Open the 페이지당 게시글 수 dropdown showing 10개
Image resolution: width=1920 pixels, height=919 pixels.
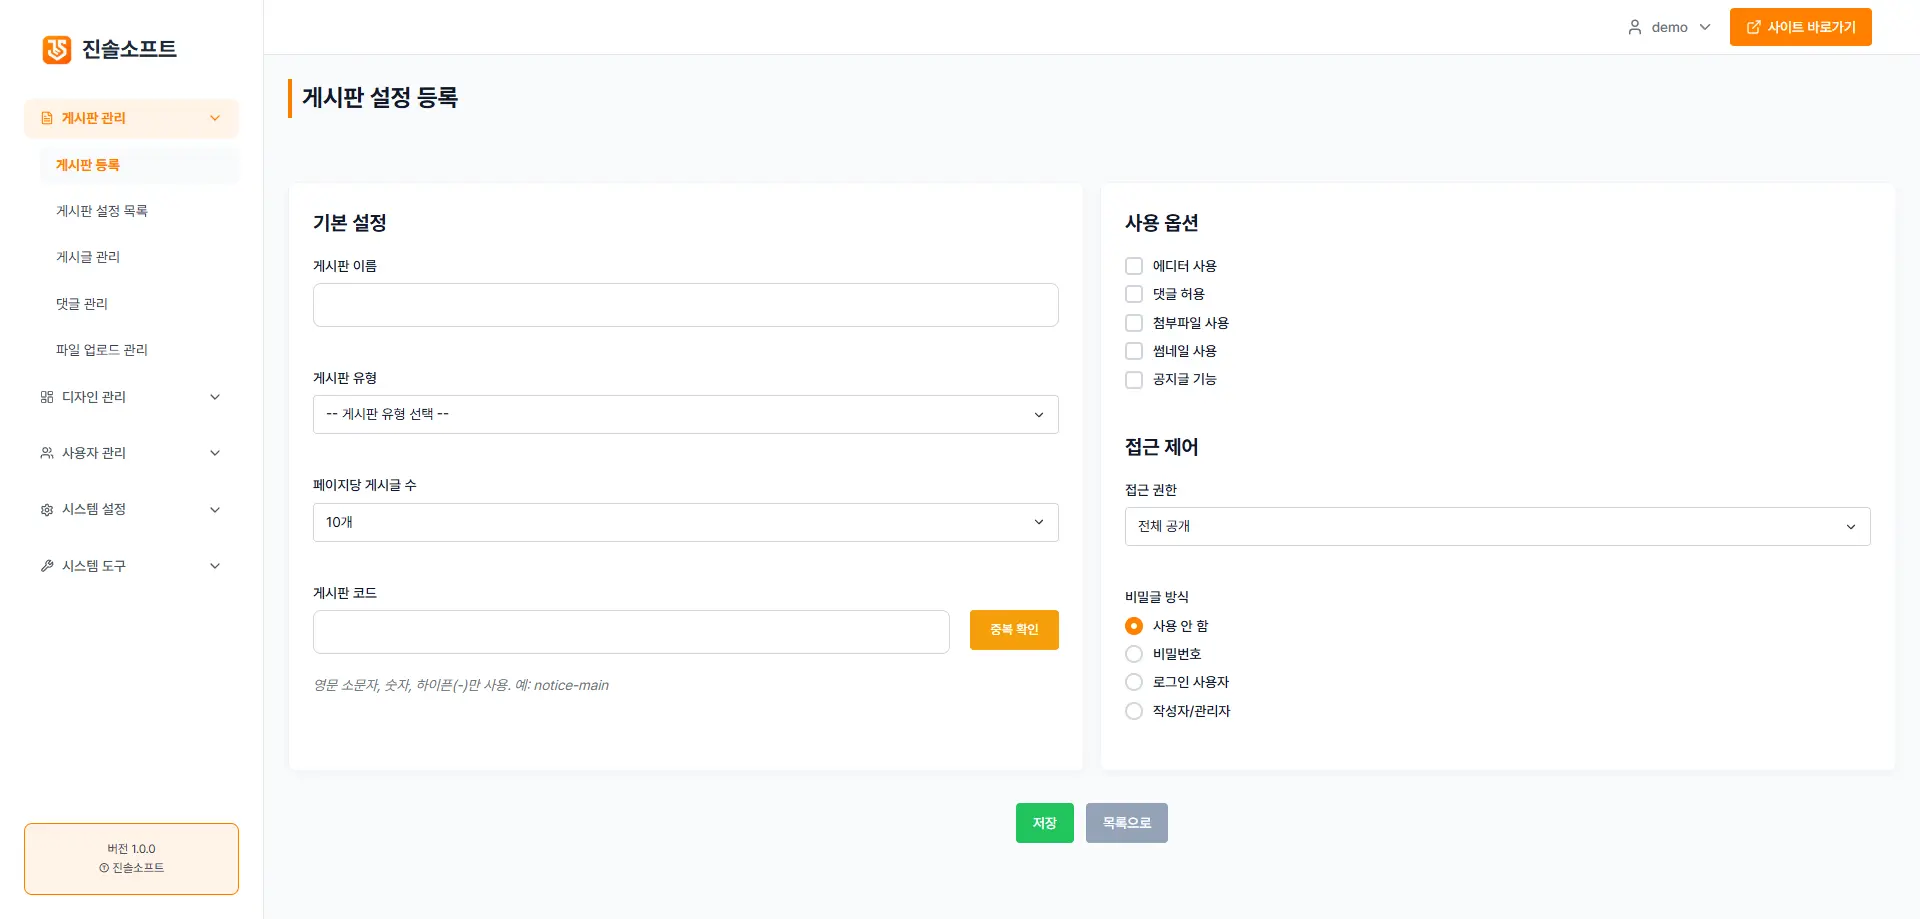[x=685, y=521]
